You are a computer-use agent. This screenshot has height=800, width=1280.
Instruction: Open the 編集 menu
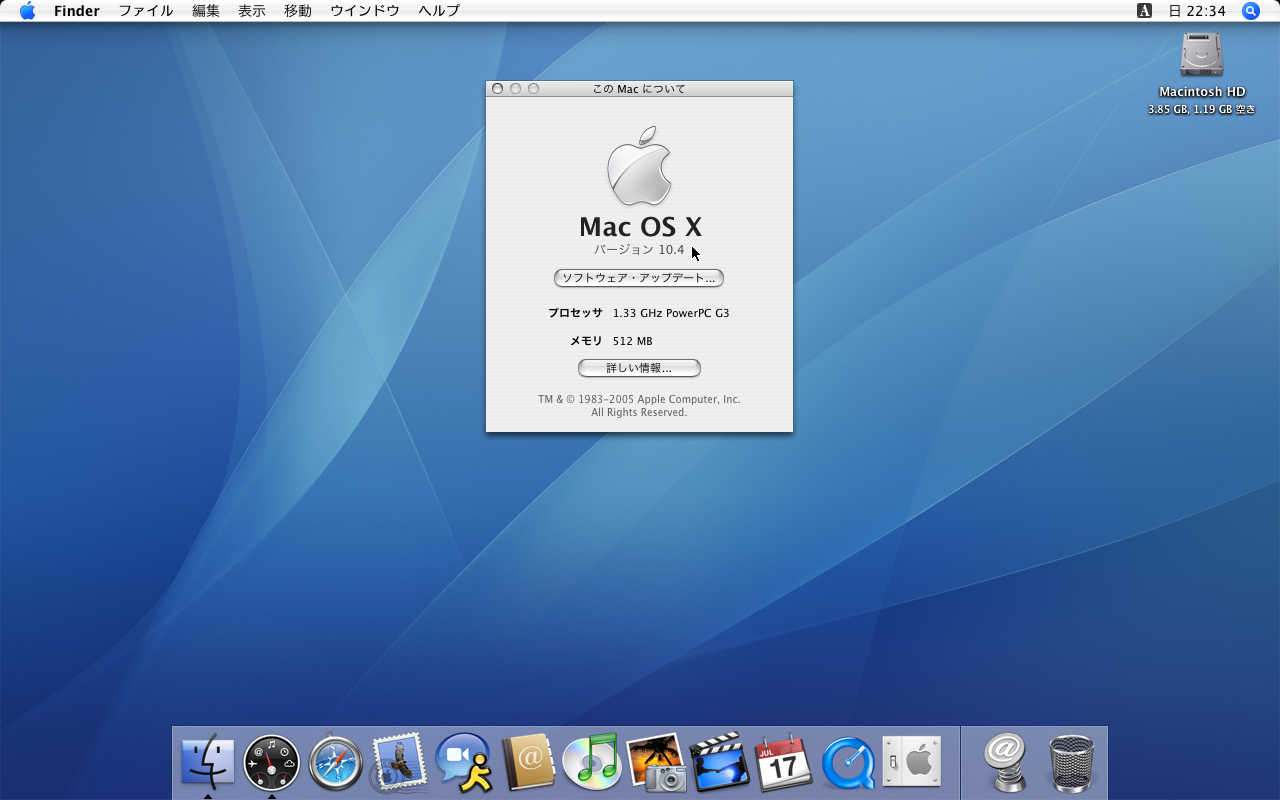click(x=206, y=11)
